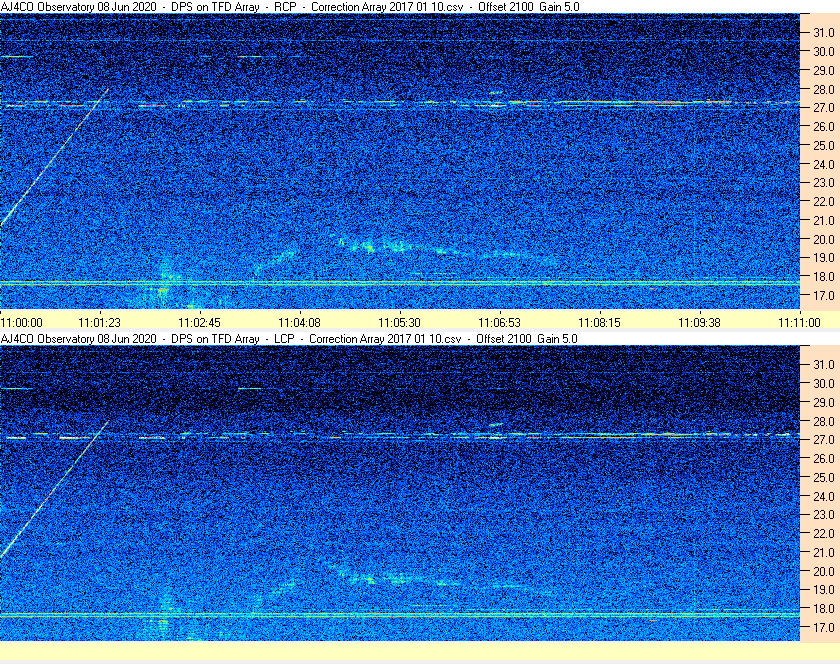Click the diagonal sweep line in LCP spectrogram
Image resolution: width=840 pixels, height=664 pixels.
[54, 489]
